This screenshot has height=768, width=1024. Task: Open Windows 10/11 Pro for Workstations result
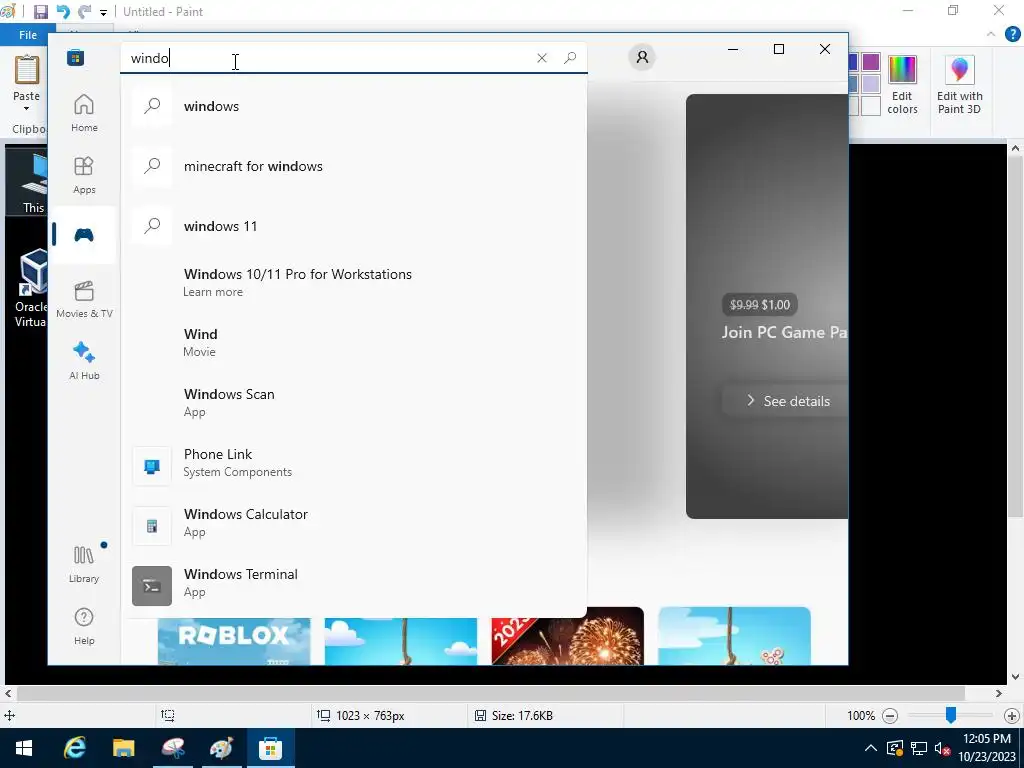353,282
